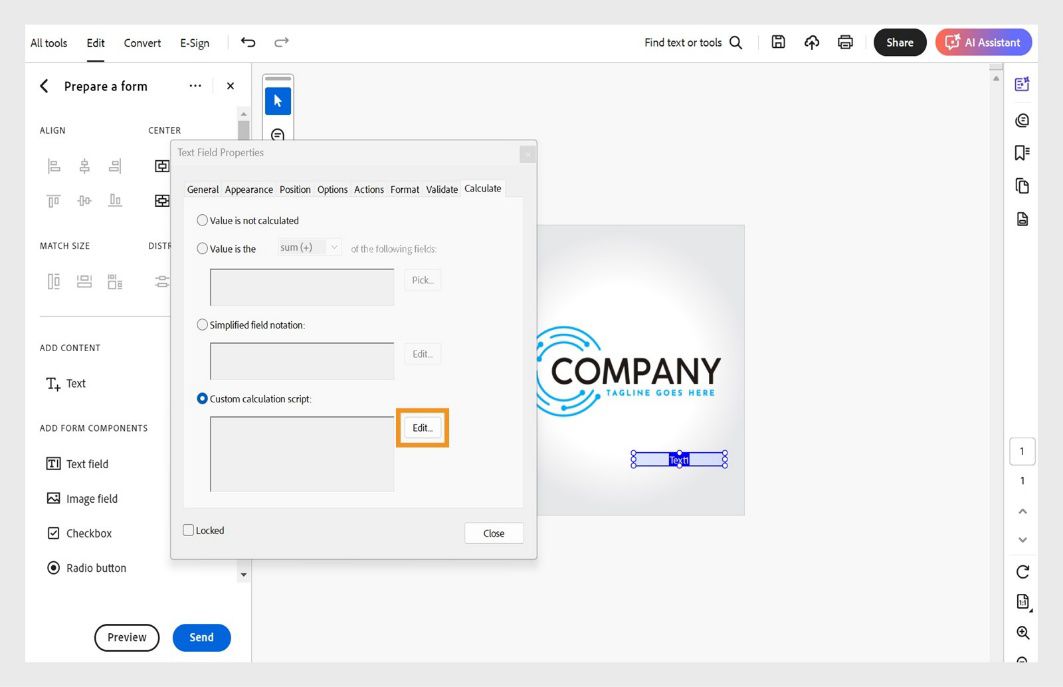Switch to the Format tab
Screen dimensions: 1063x687
tap(404, 188)
